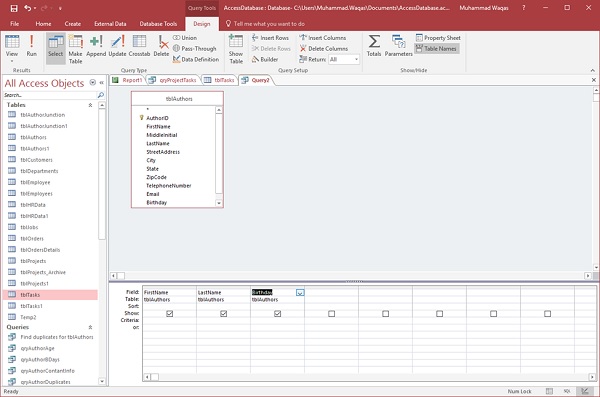
Task: Click the Property Sheet button
Action: [438, 38]
